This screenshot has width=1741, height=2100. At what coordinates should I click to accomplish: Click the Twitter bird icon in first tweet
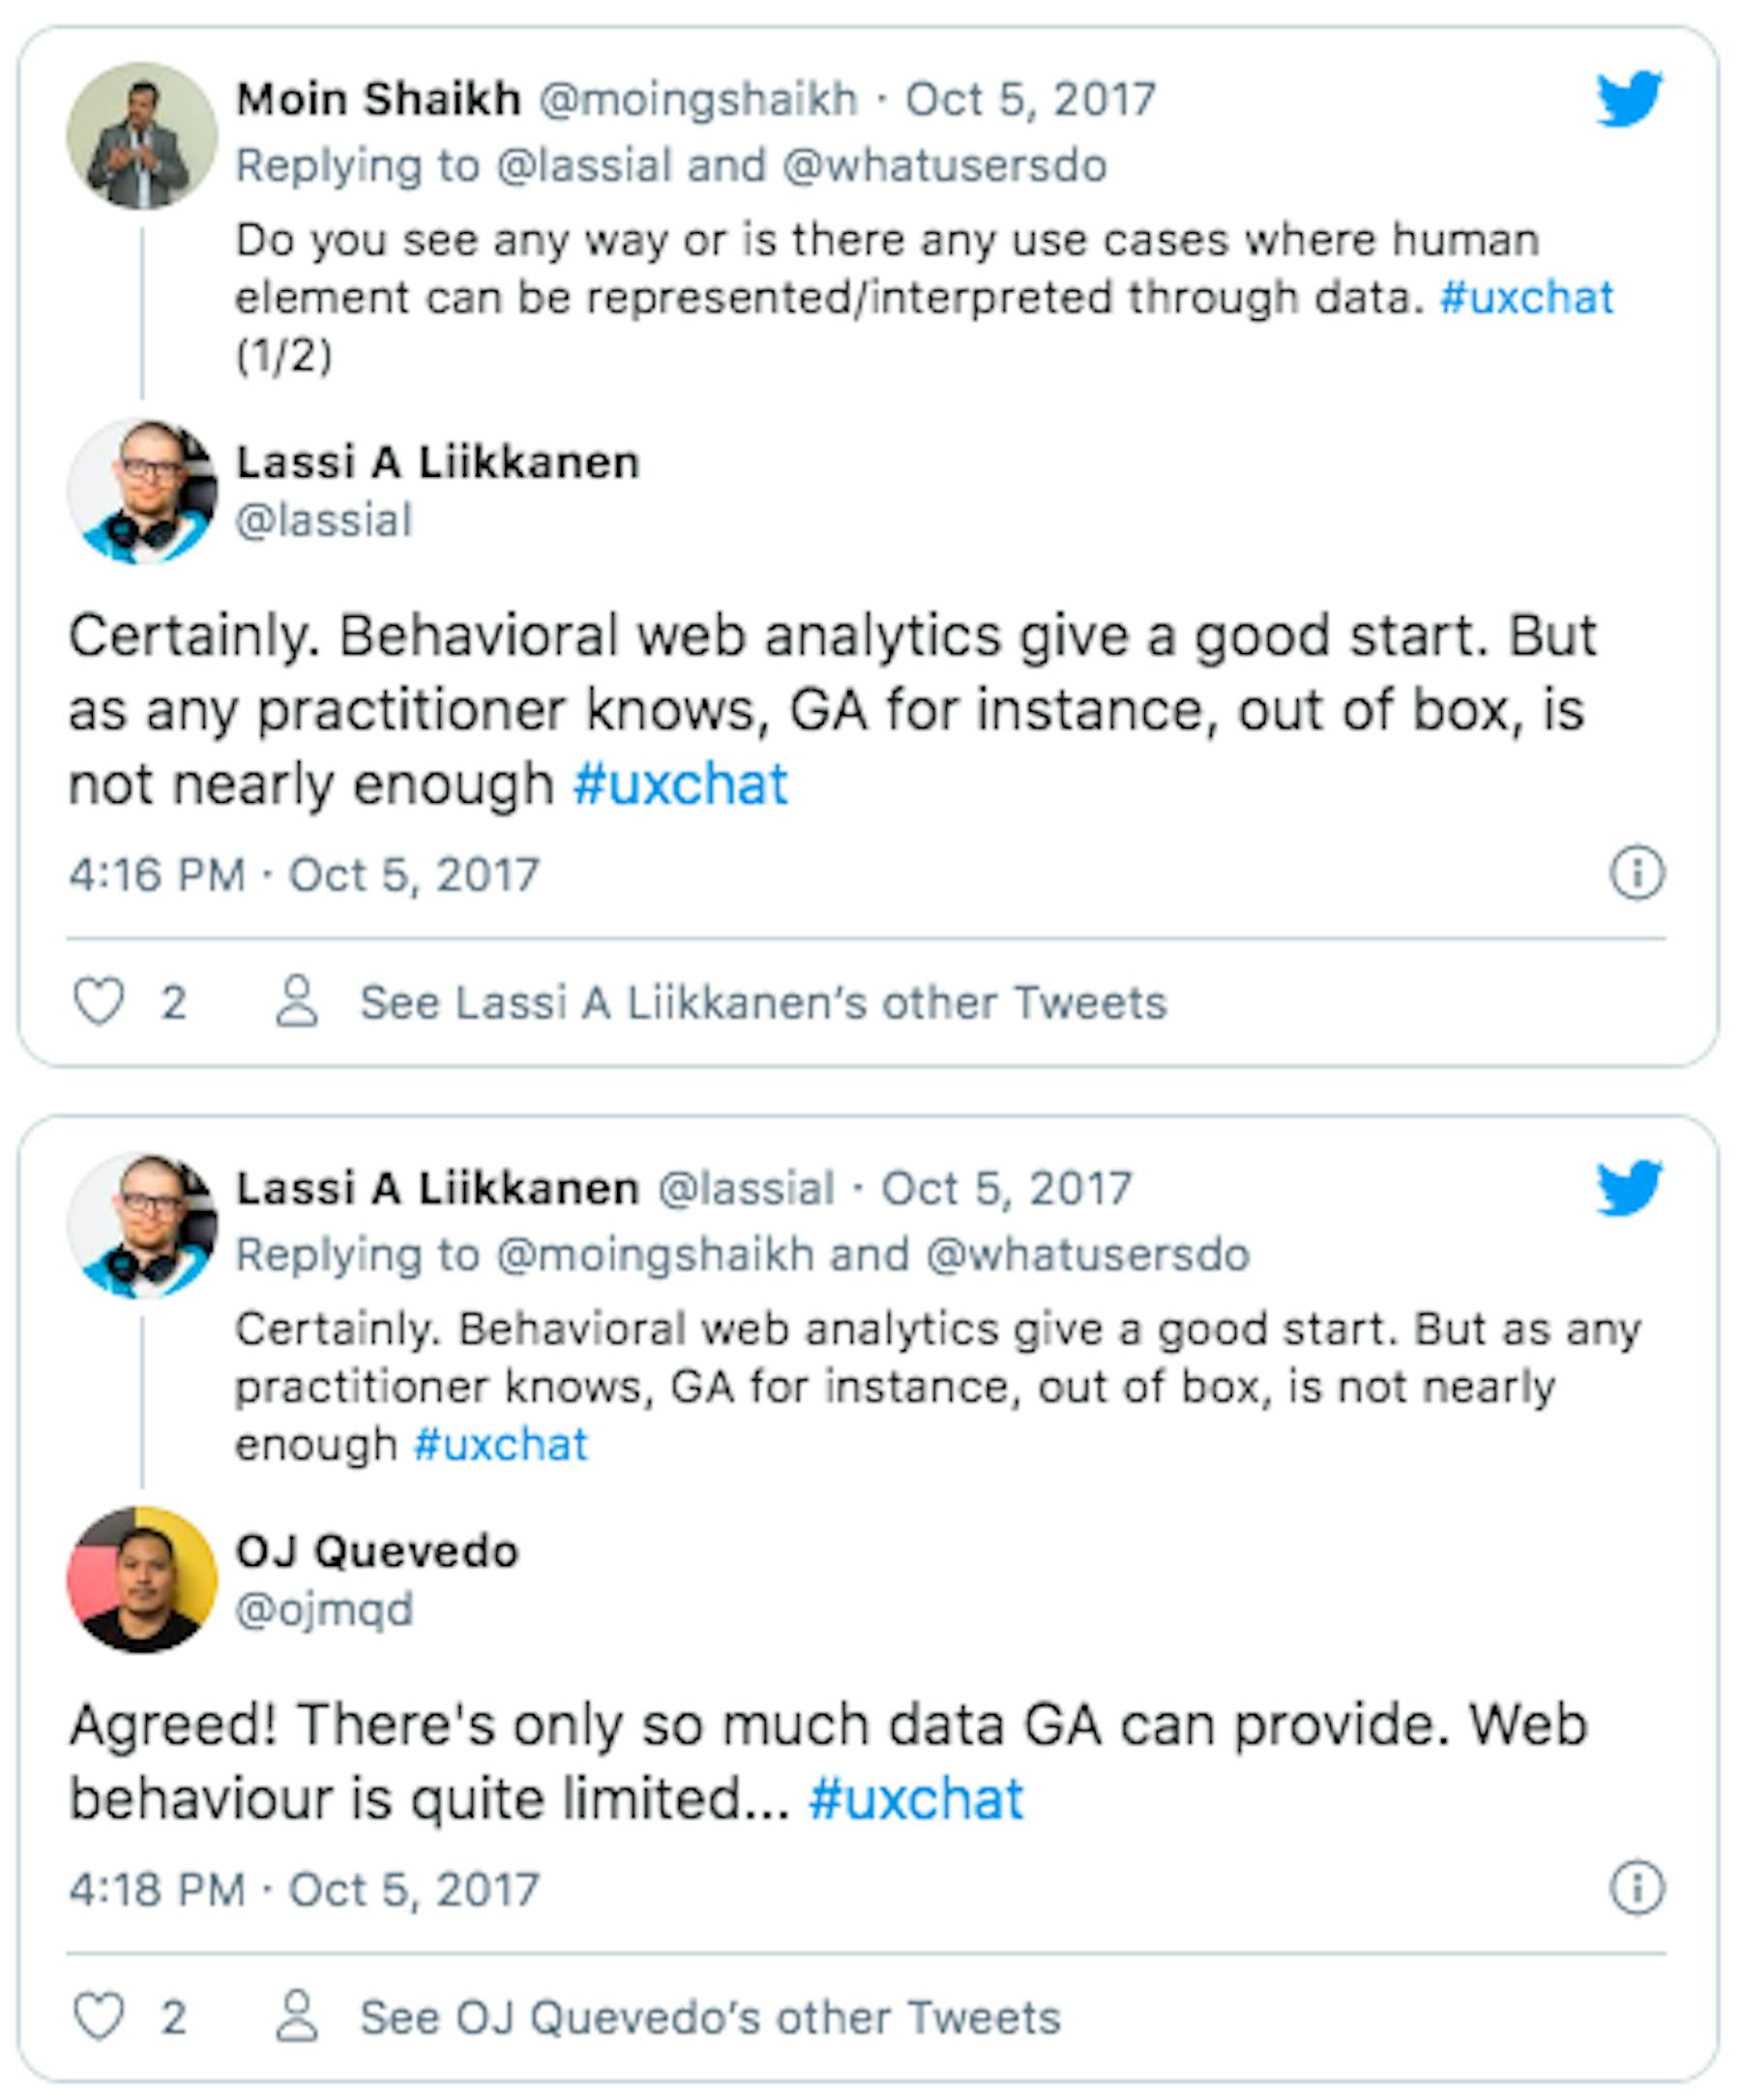click(x=1629, y=98)
